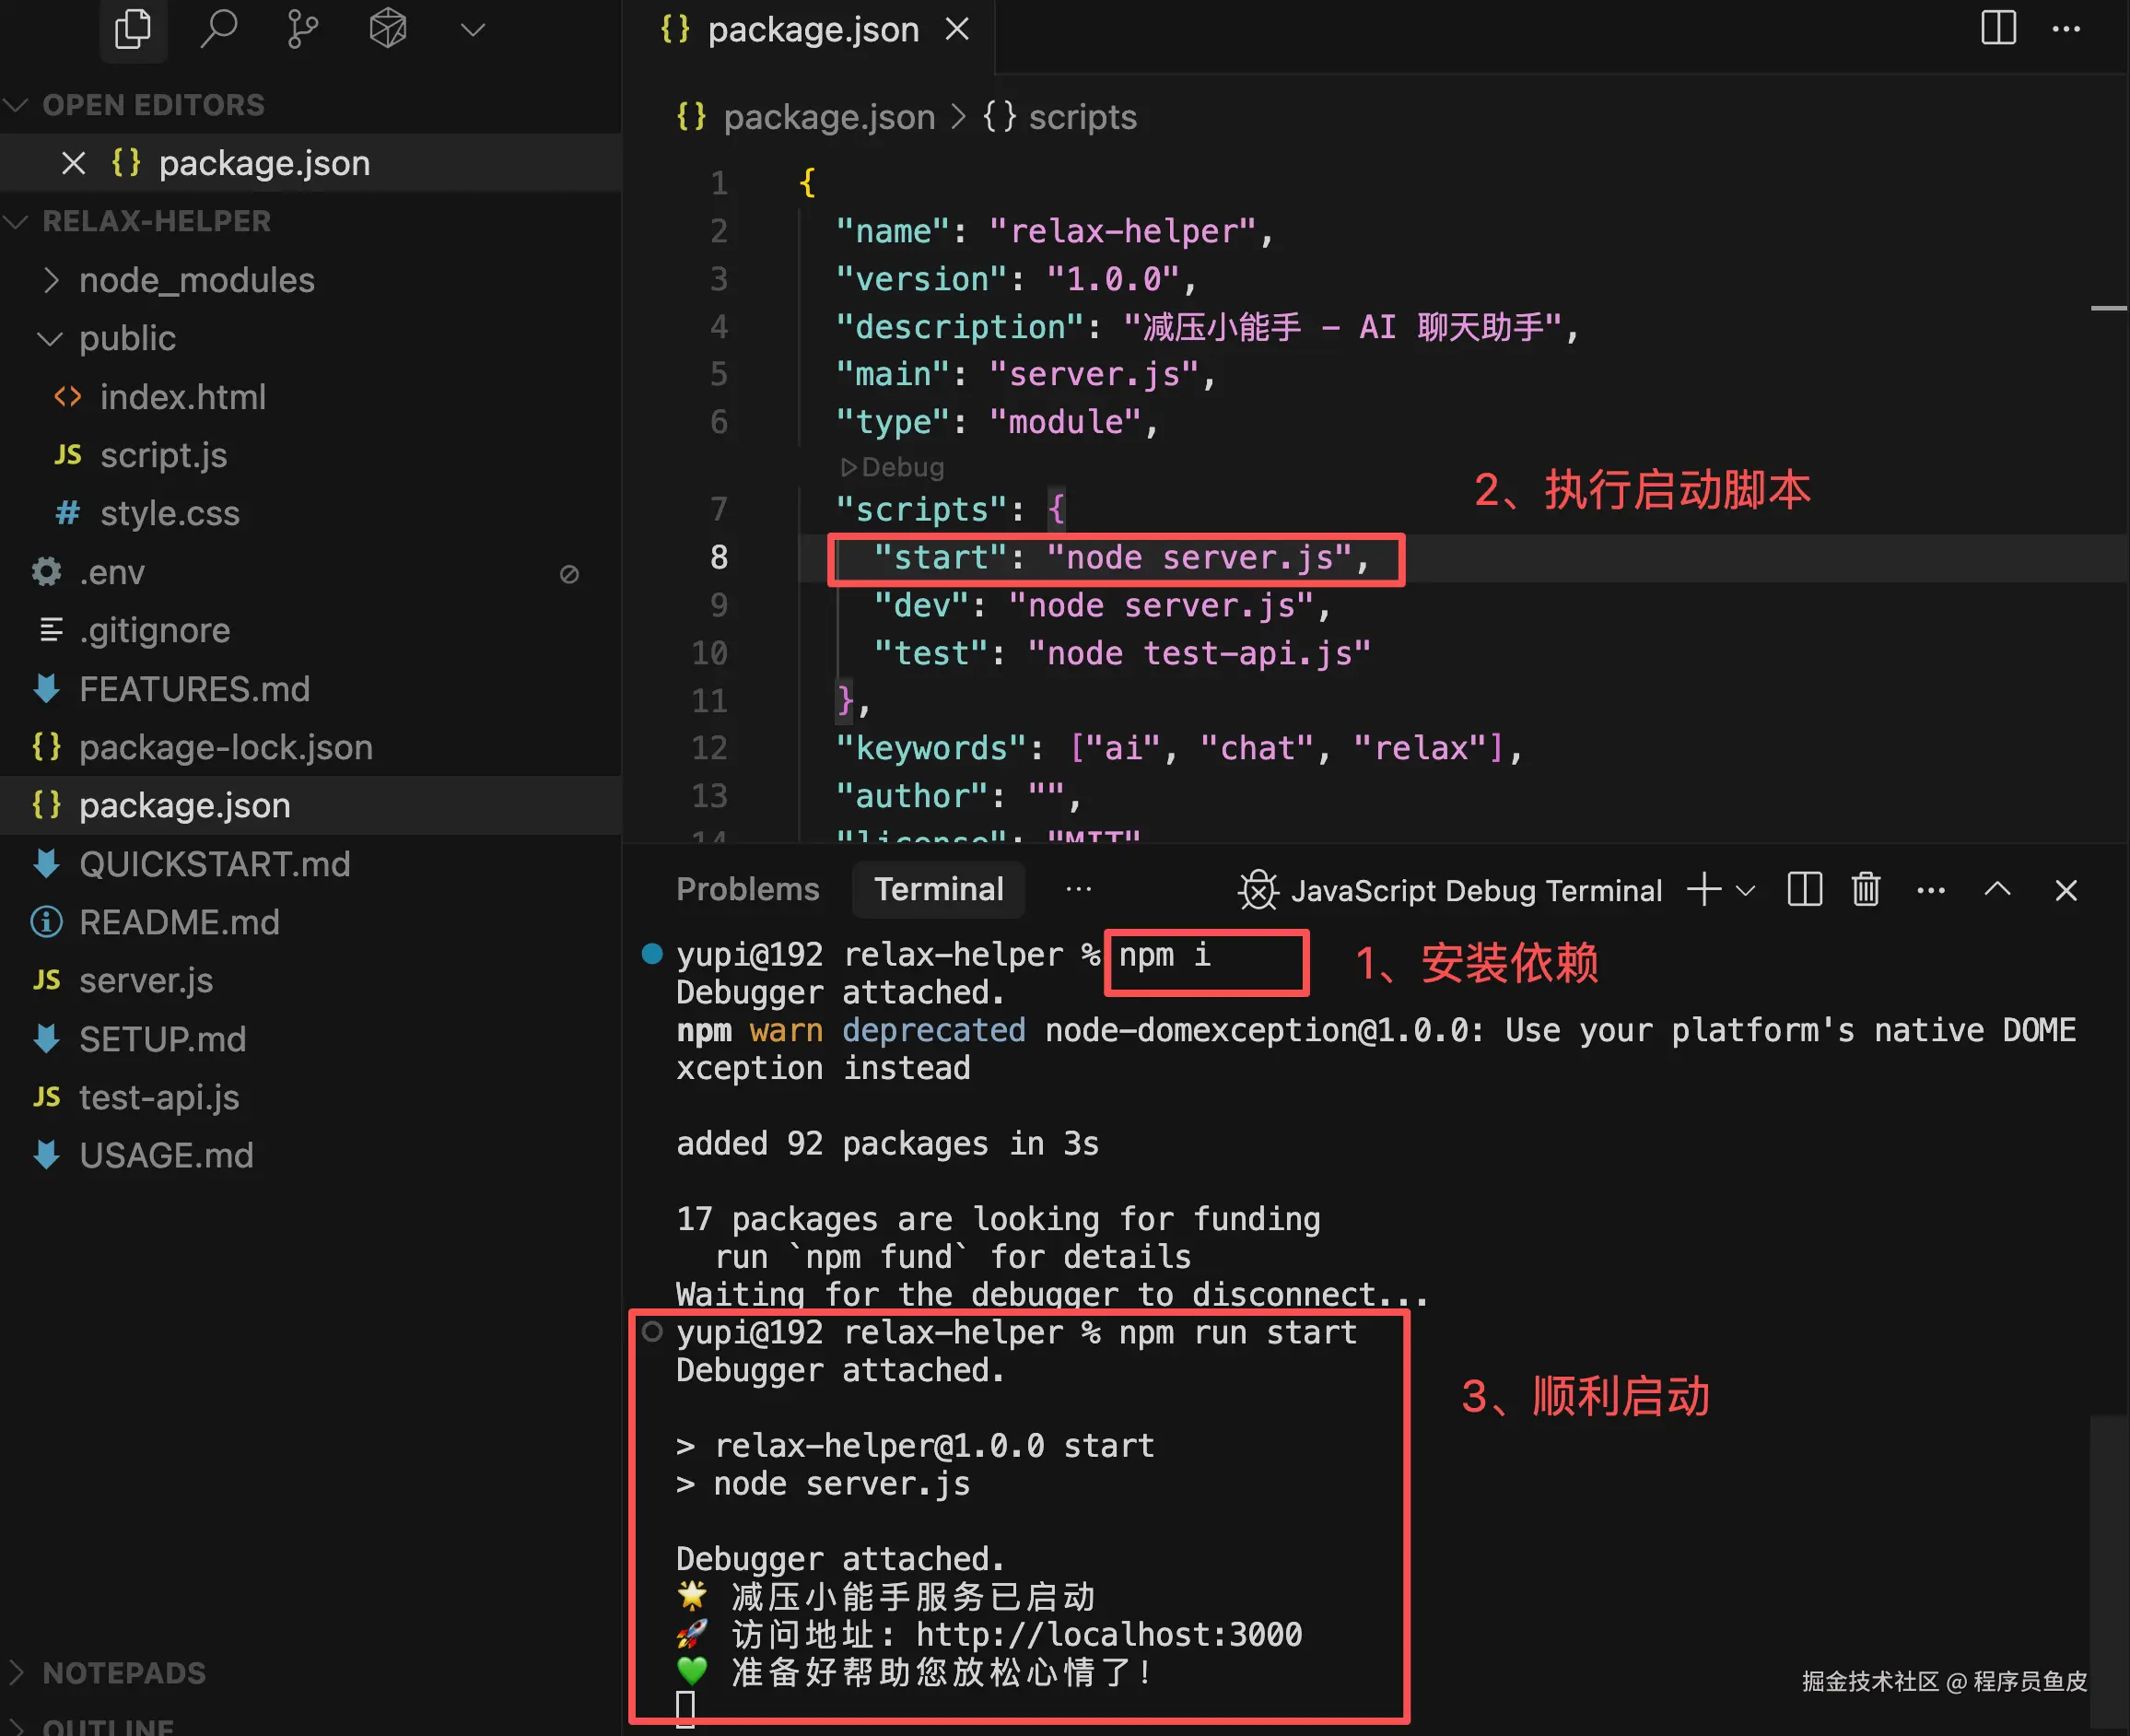Image resolution: width=2130 pixels, height=1736 pixels.
Task: Open terminal launch profile dropdown arrow
Action: coord(1746,890)
